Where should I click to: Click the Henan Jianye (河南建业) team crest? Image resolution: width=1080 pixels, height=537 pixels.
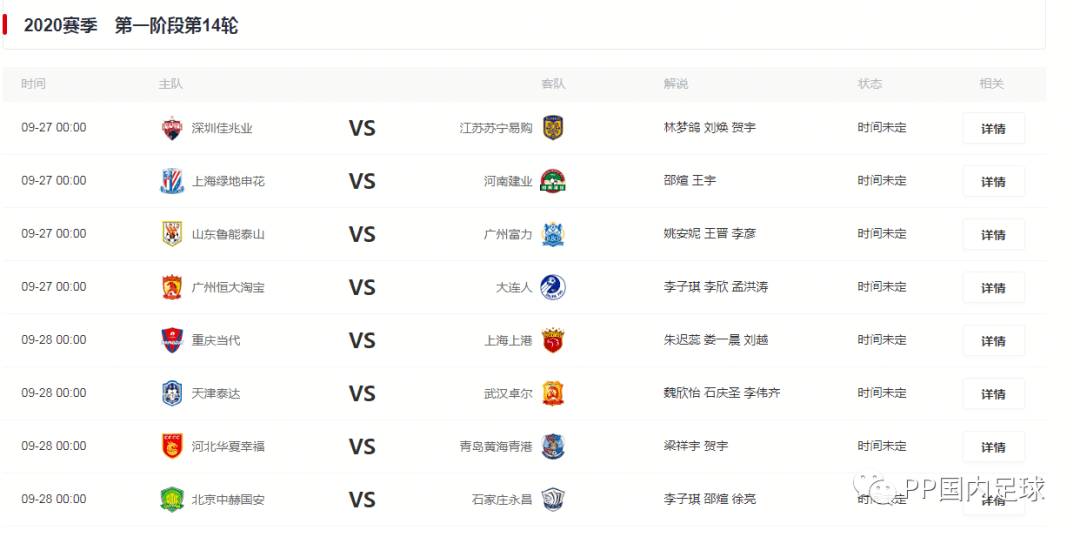[553, 181]
